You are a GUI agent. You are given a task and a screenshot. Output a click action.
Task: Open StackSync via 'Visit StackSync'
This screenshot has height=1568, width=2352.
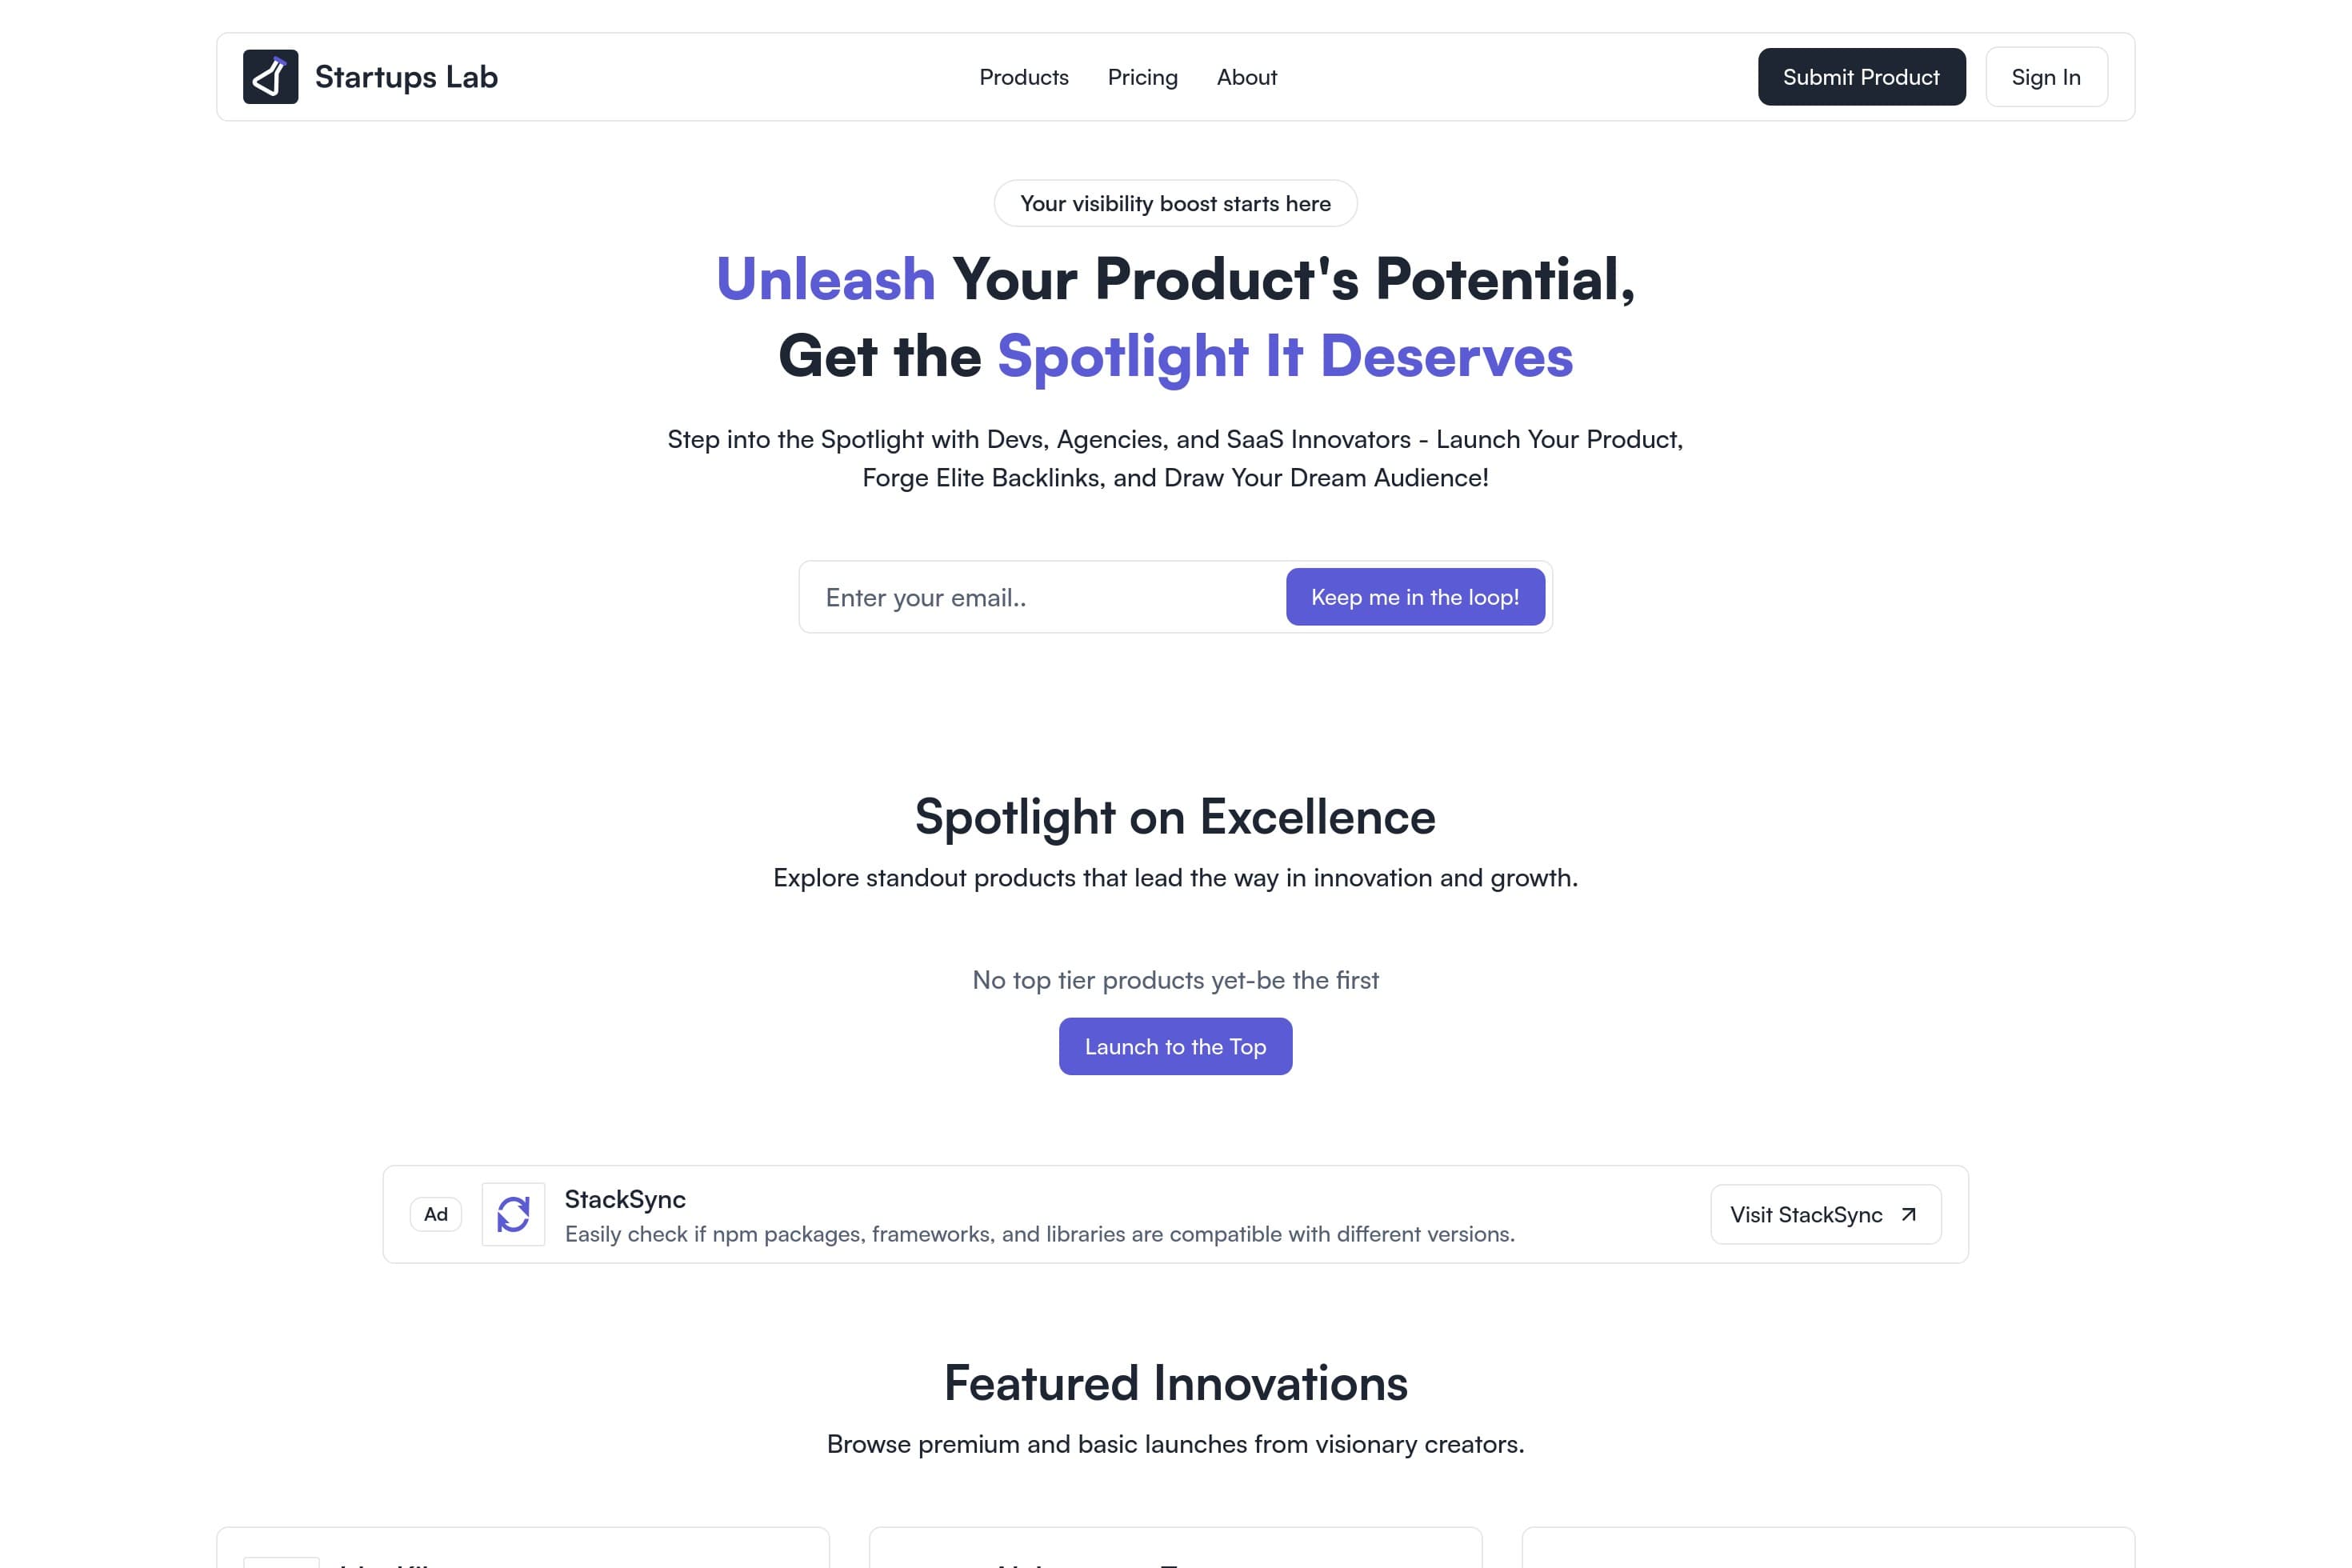pyautogui.click(x=1824, y=1214)
